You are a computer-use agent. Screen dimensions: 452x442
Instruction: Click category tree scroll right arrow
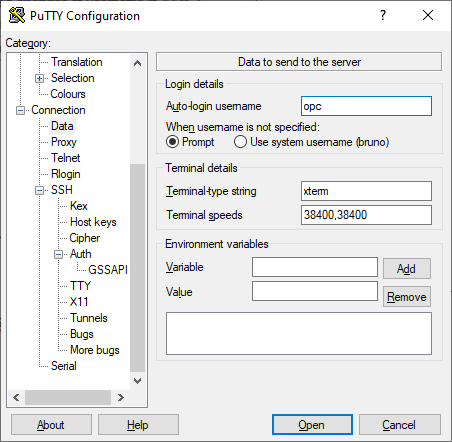[x=121, y=397]
